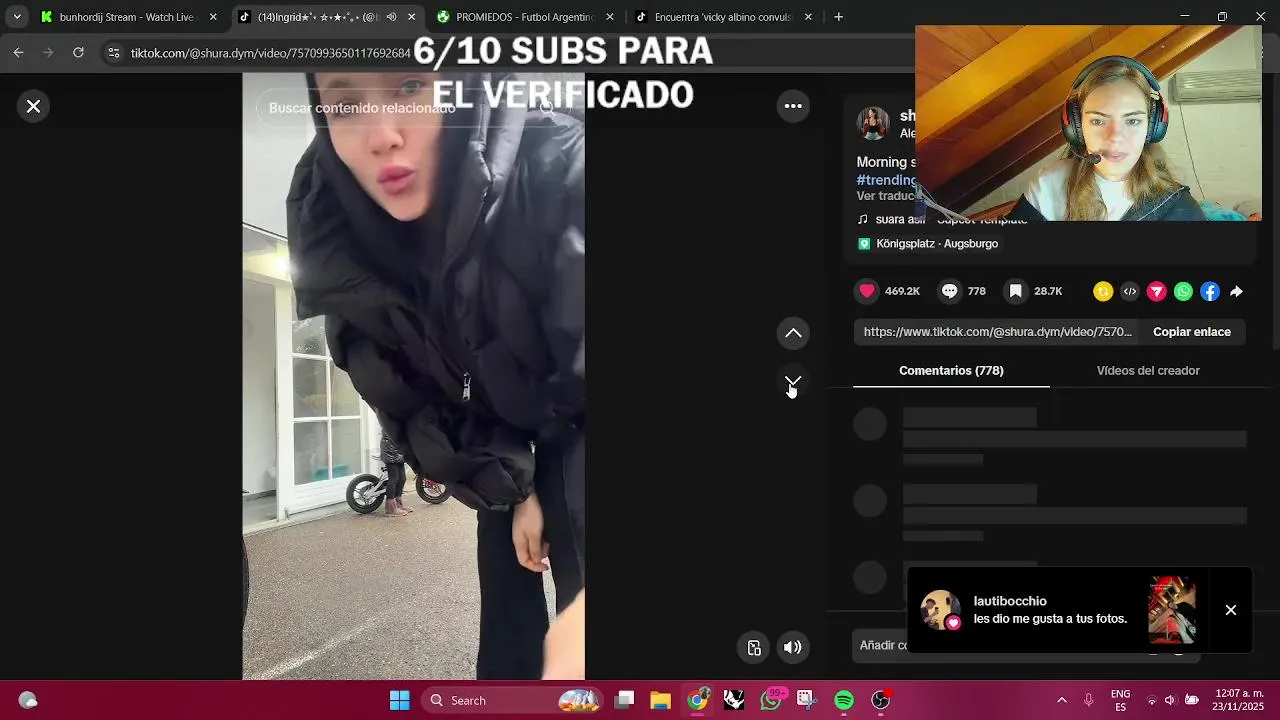The image size is (1280, 720).
Task: Click Copiar enlace button
Action: click(1192, 332)
